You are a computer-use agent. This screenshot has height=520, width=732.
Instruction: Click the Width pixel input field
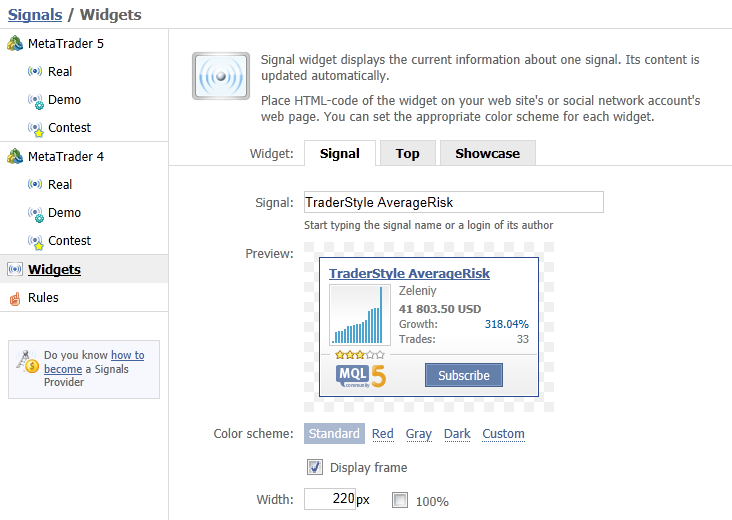[x=330, y=499]
